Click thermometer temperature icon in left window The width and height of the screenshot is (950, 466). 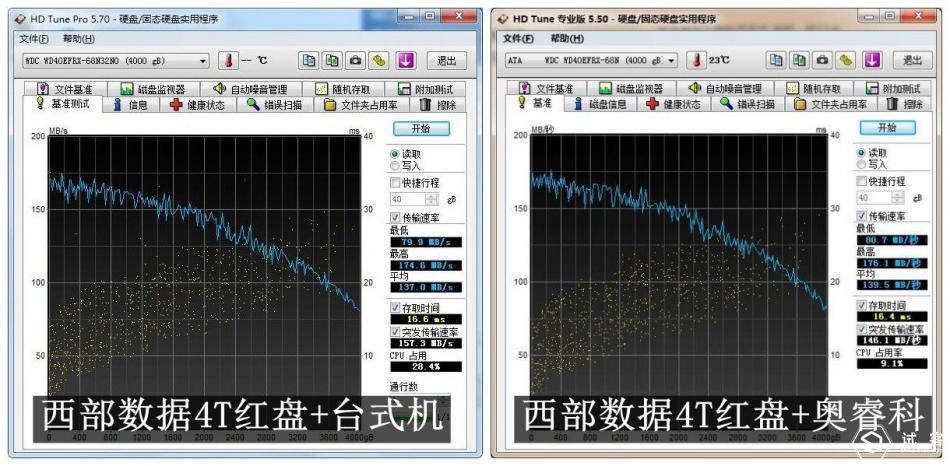tap(228, 61)
